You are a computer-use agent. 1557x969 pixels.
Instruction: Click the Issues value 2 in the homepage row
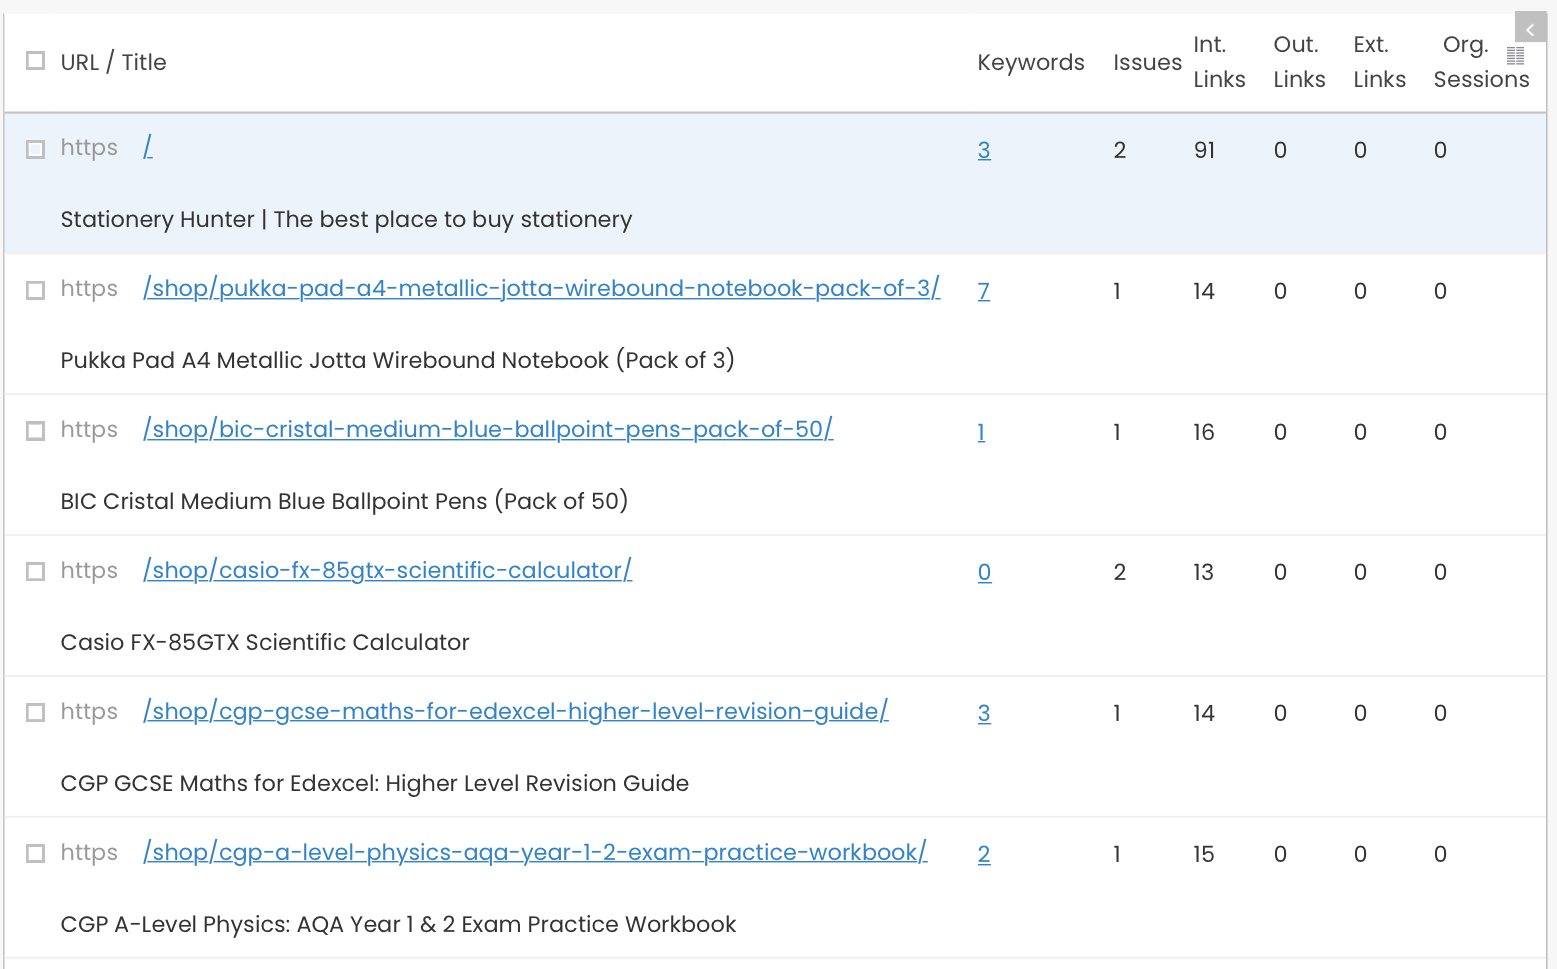click(x=1120, y=150)
